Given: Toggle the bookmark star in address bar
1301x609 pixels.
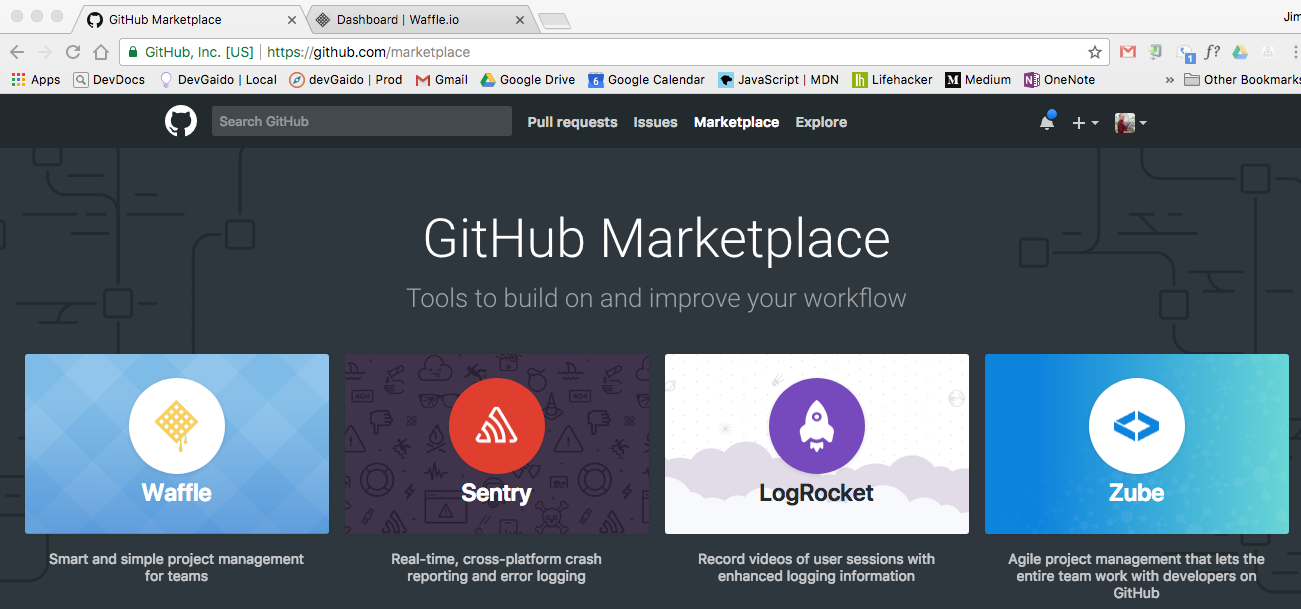Looking at the screenshot, I should click(x=1095, y=51).
